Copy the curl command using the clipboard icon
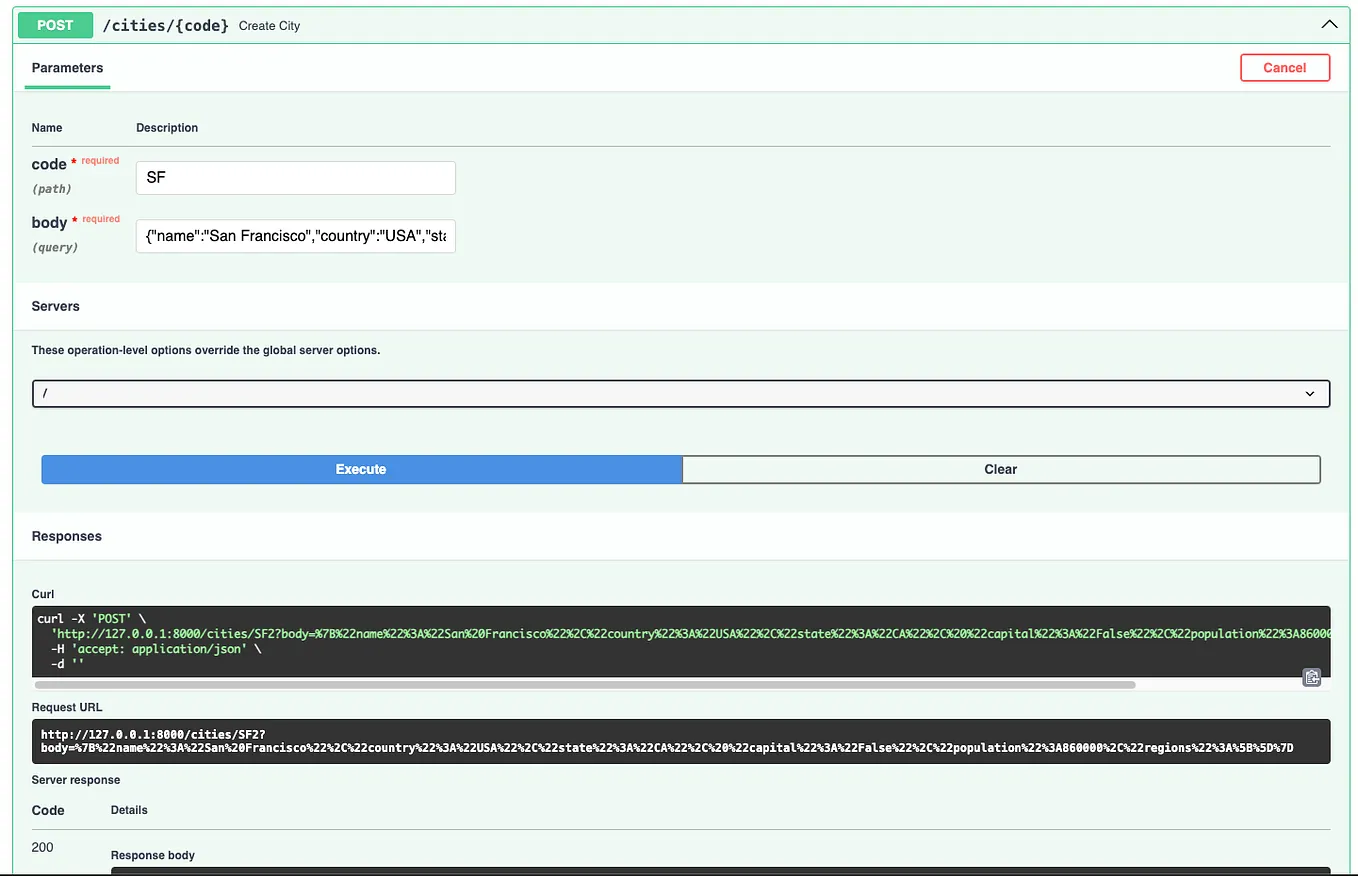This screenshot has width=1358, height=876. click(1311, 677)
